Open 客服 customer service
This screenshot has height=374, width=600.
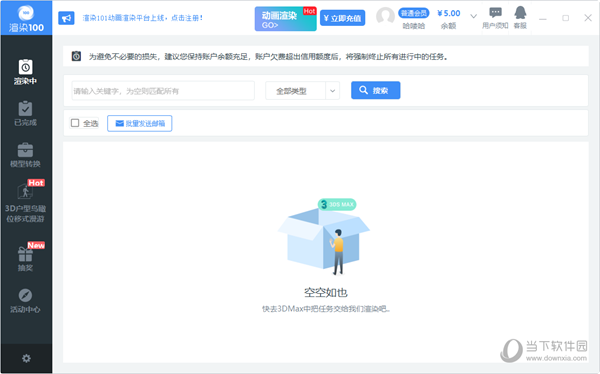520,18
